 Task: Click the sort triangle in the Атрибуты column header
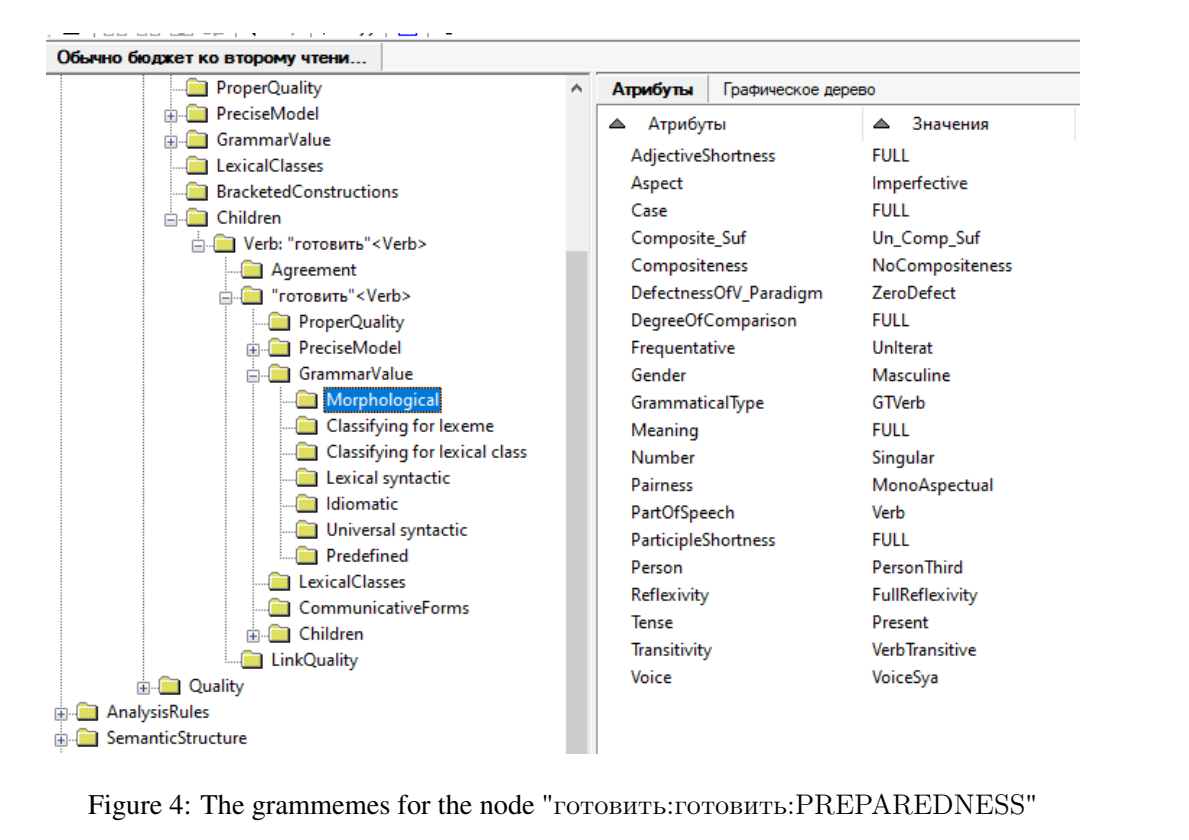[x=617, y=124]
